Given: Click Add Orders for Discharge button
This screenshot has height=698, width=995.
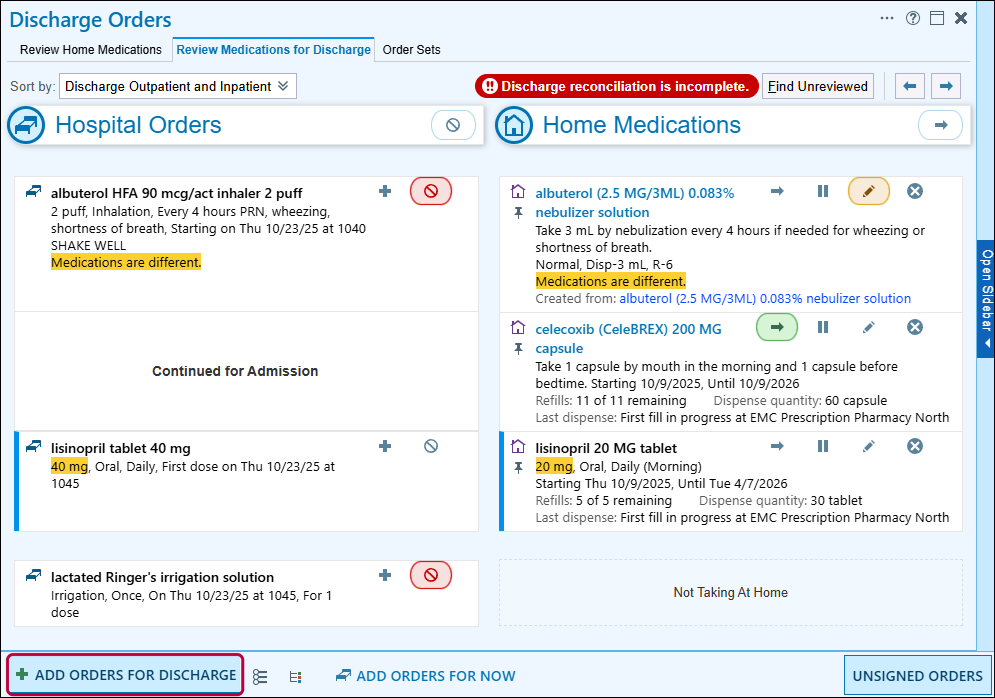Looking at the screenshot, I should 126,675.
